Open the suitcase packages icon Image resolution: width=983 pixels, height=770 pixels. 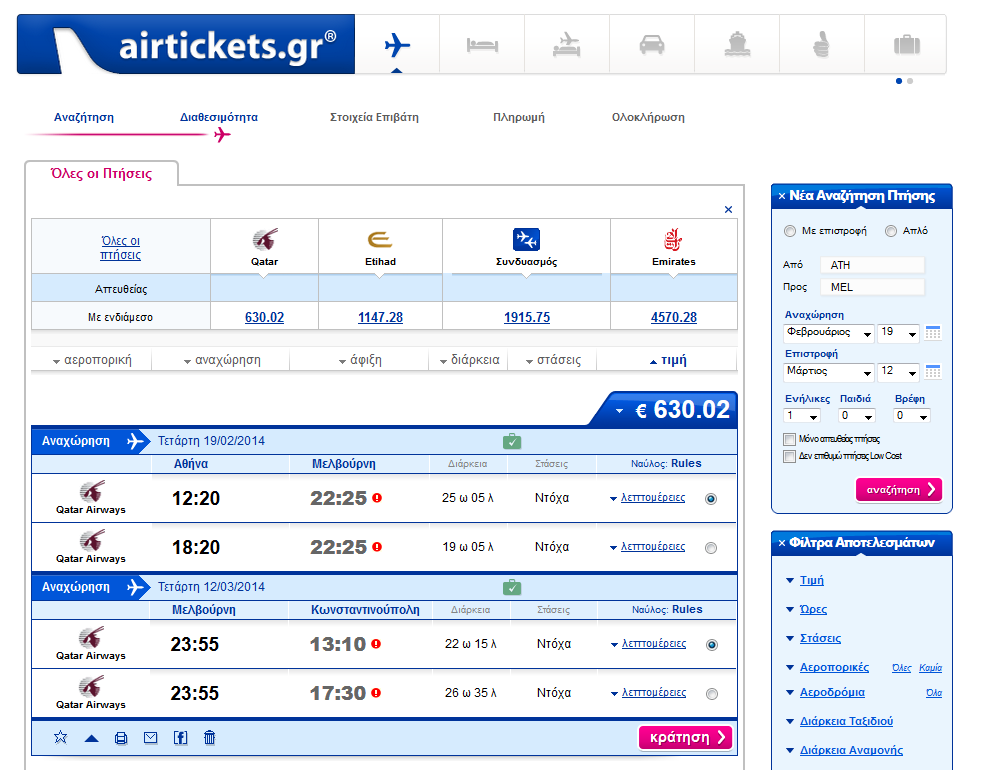coord(907,45)
